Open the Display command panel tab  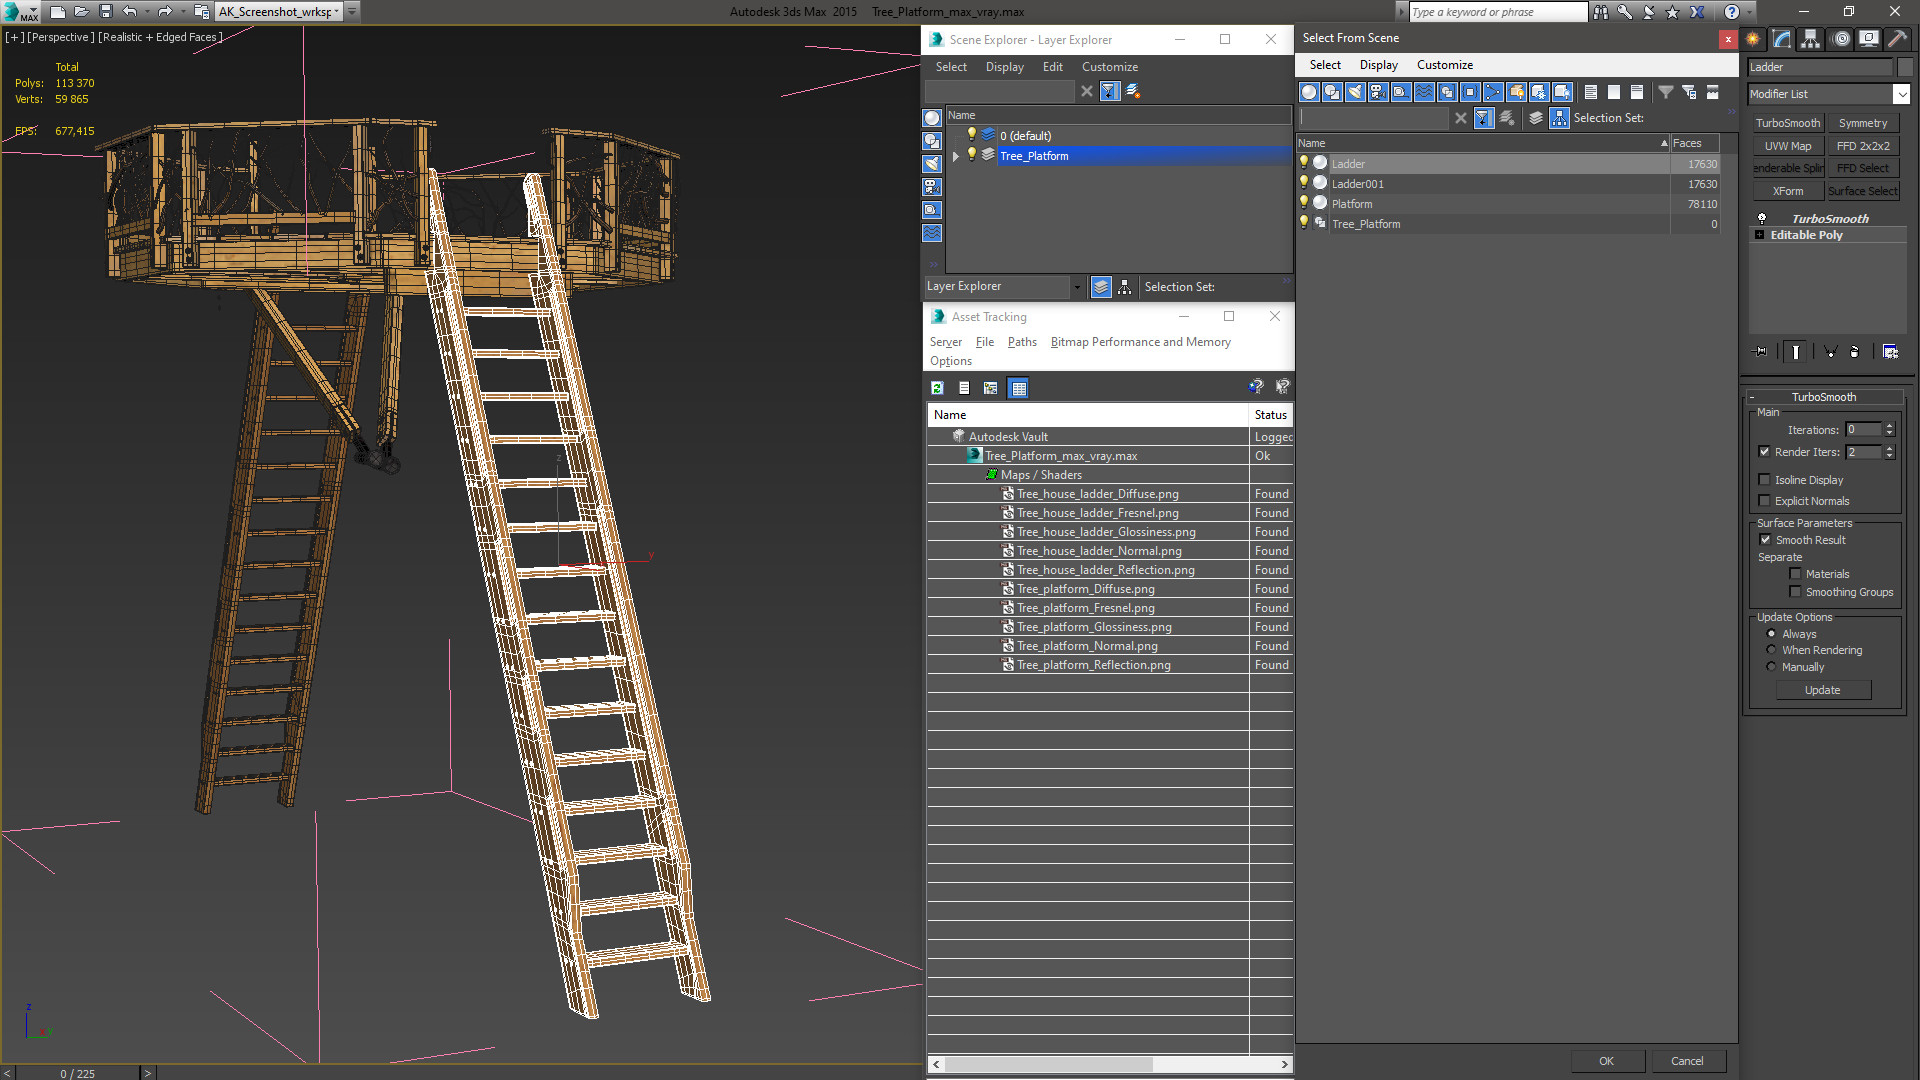coord(1868,39)
